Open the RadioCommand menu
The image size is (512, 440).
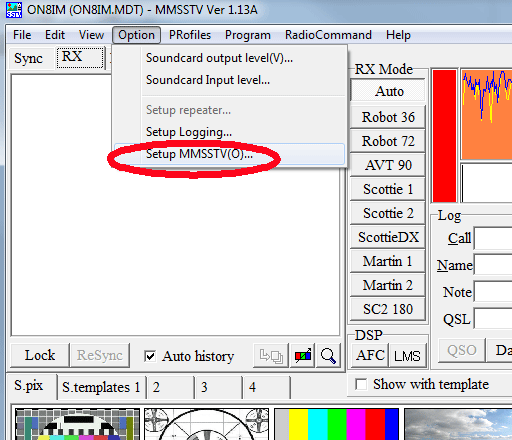click(x=328, y=35)
